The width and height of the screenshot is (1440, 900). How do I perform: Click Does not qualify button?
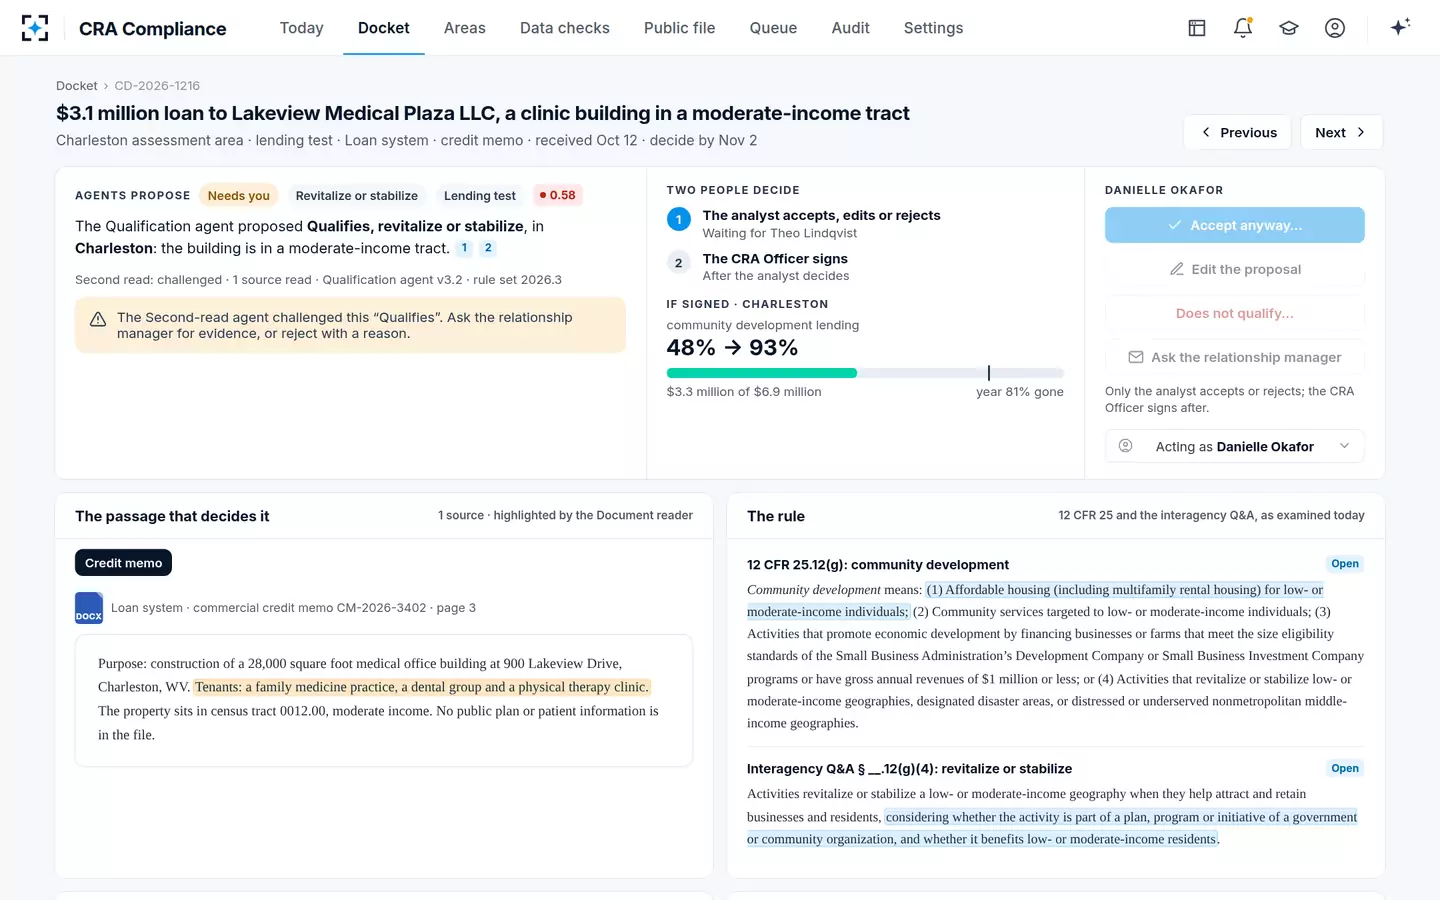[1235, 313]
